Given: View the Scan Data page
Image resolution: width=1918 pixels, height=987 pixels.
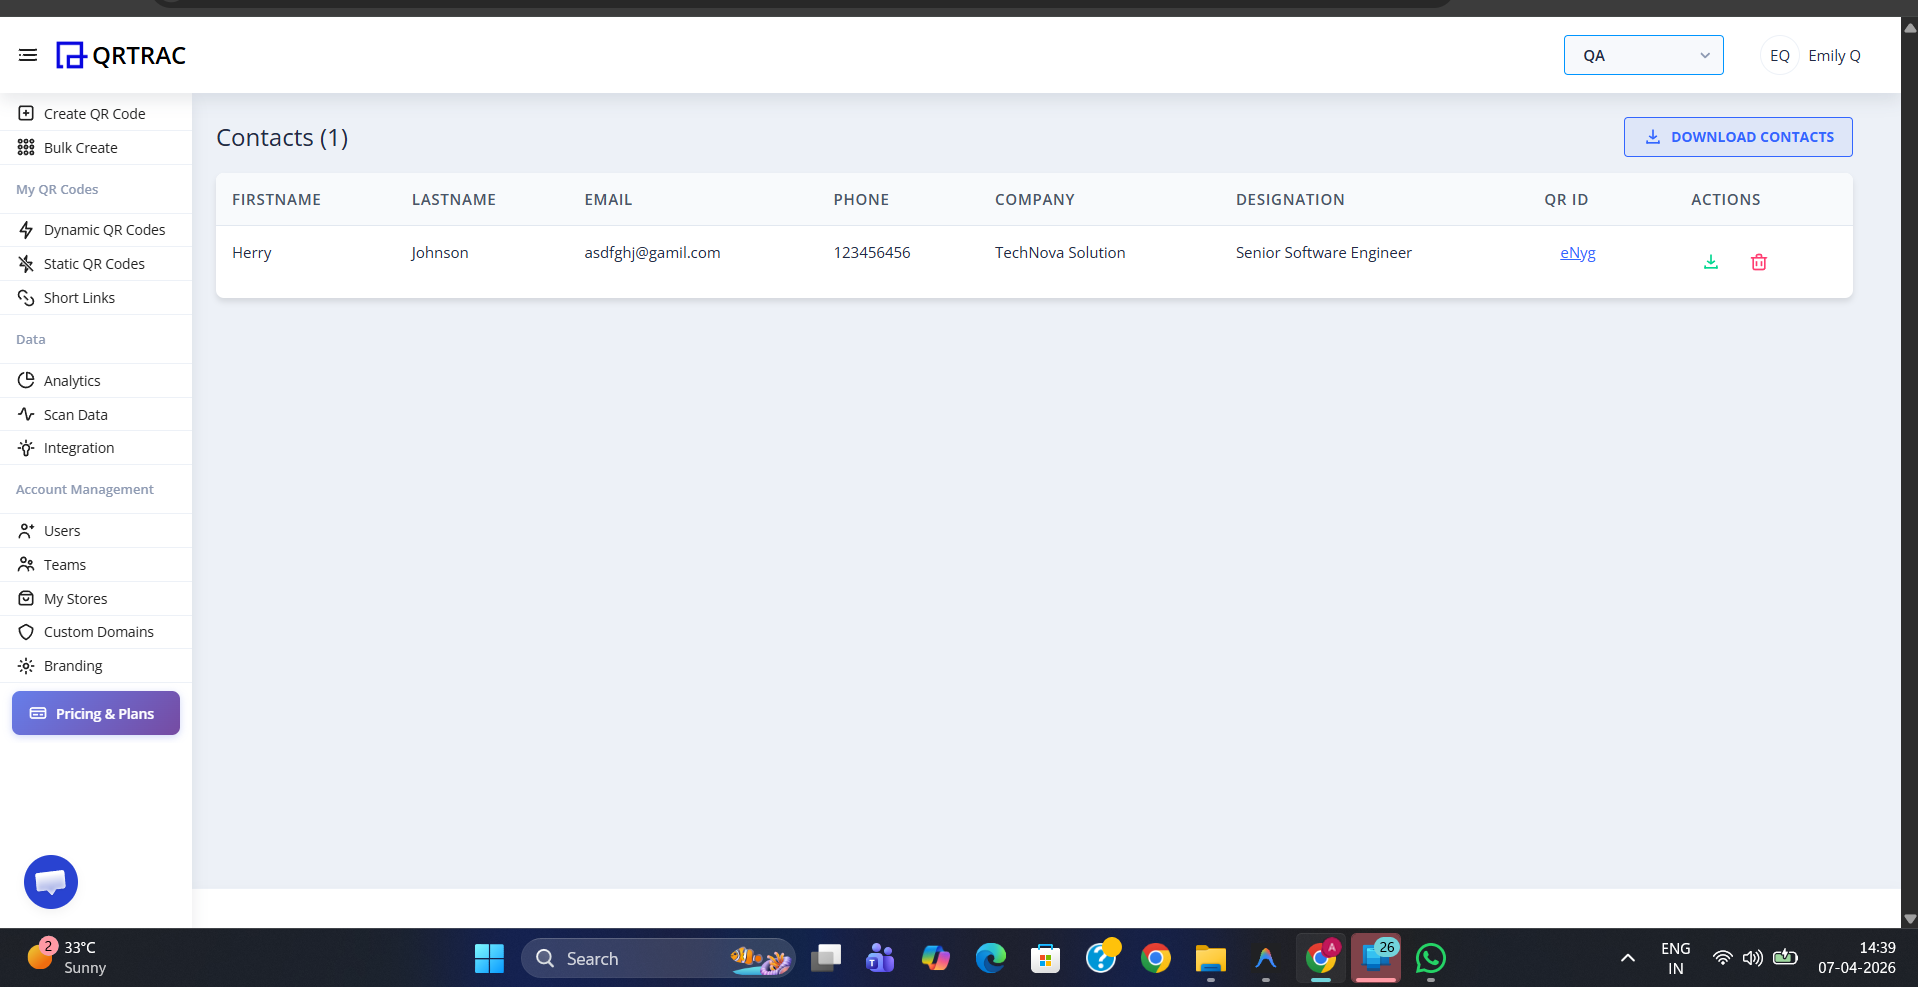Looking at the screenshot, I should coord(75,414).
